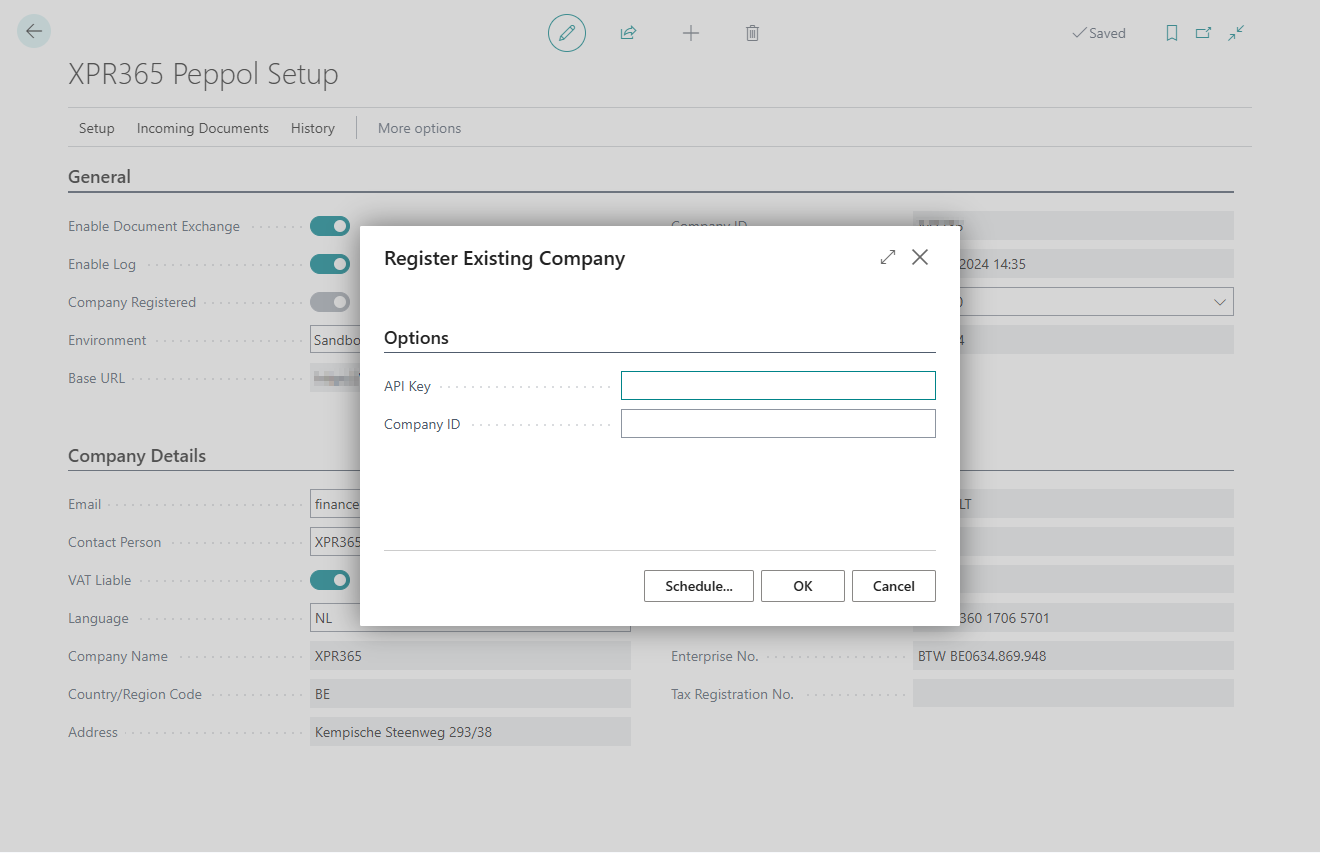Click the Address value Kempische Steenweg 293/38
Screen dimensions: 1320x853
[x=470, y=732]
